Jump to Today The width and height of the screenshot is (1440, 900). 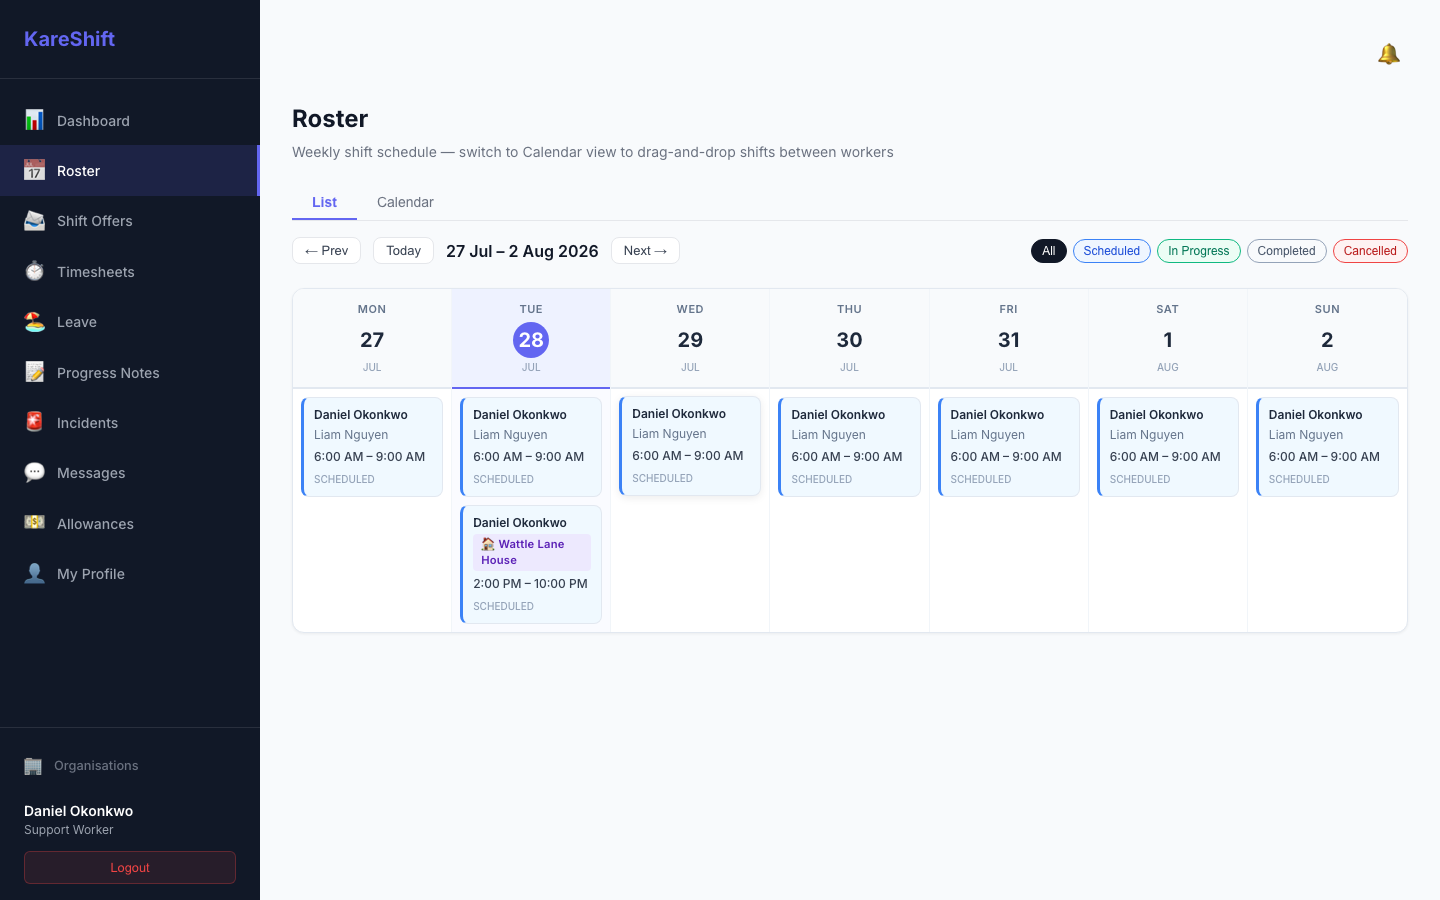coord(403,251)
